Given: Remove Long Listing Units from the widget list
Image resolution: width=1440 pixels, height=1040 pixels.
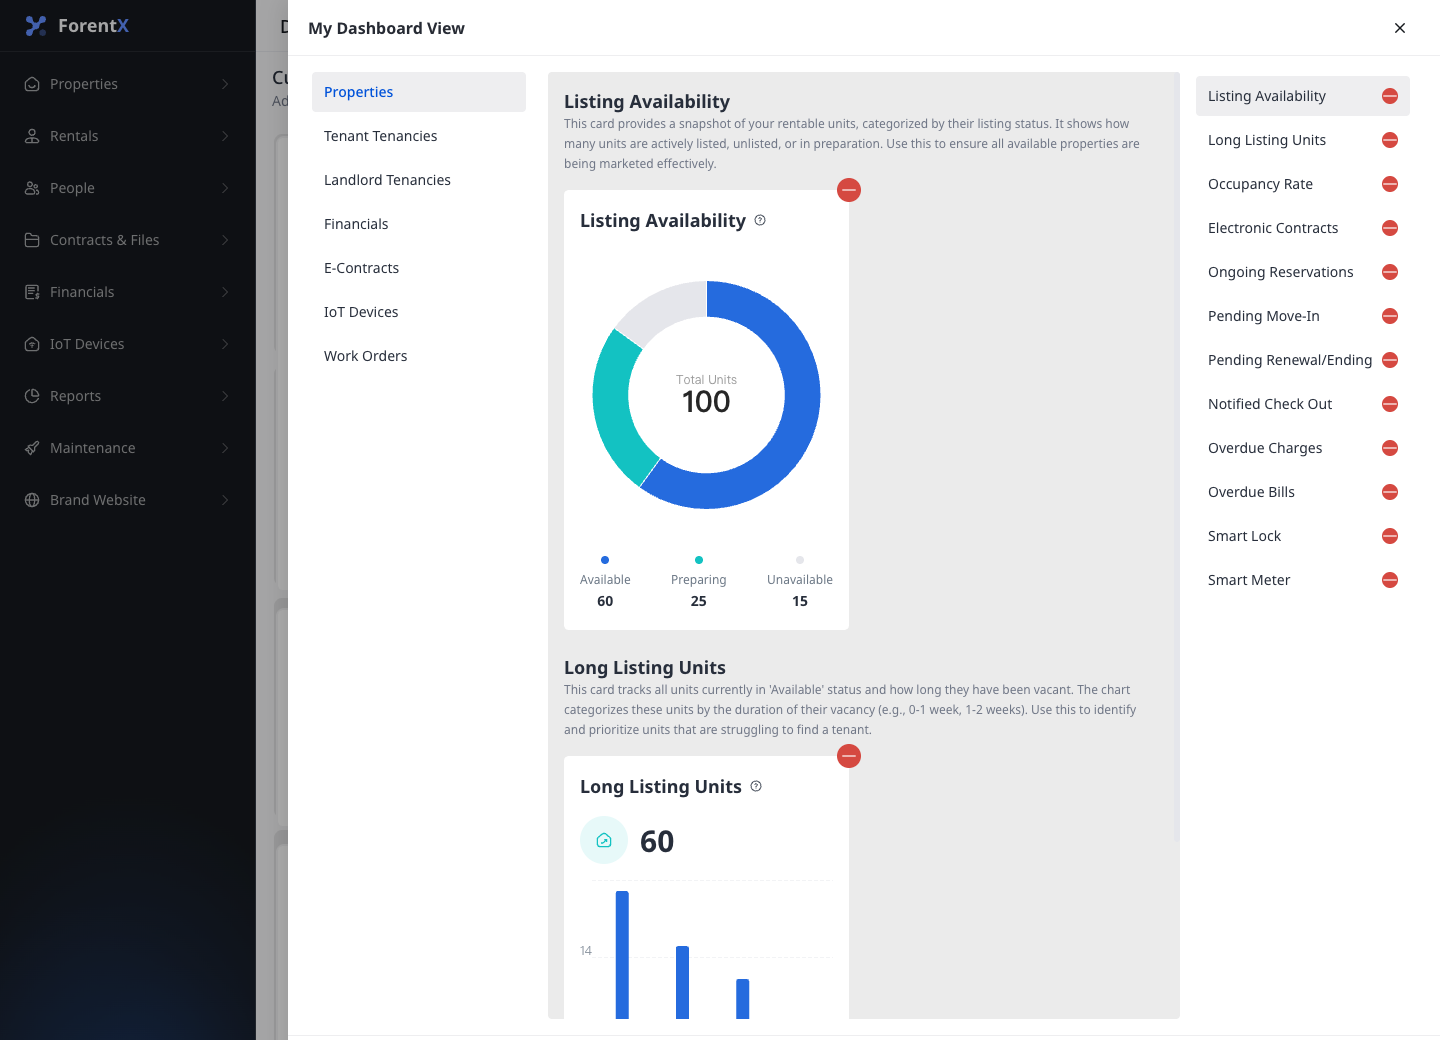Looking at the screenshot, I should (x=1390, y=140).
